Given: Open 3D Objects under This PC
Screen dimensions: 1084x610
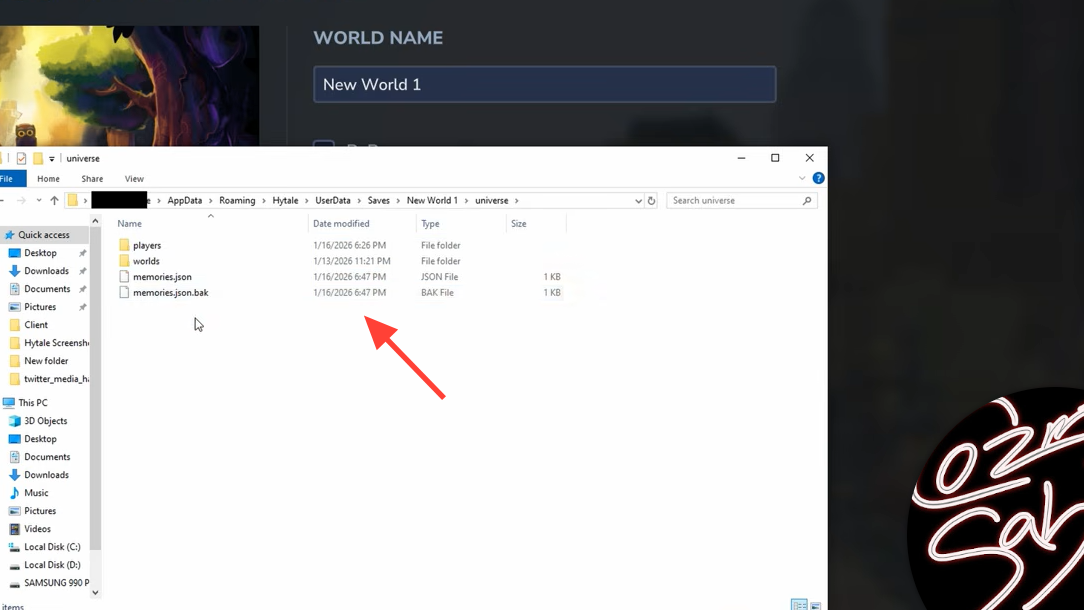Looking at the screenshot, I should pos(46,421).
